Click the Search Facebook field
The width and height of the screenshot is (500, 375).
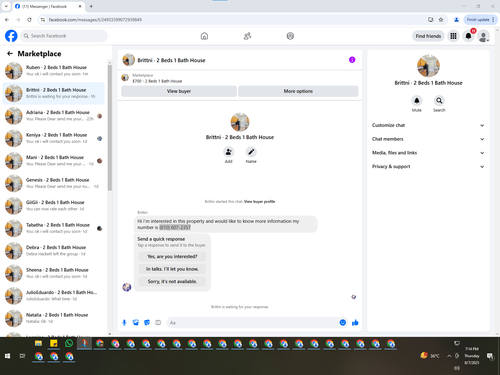pos(64,36)
